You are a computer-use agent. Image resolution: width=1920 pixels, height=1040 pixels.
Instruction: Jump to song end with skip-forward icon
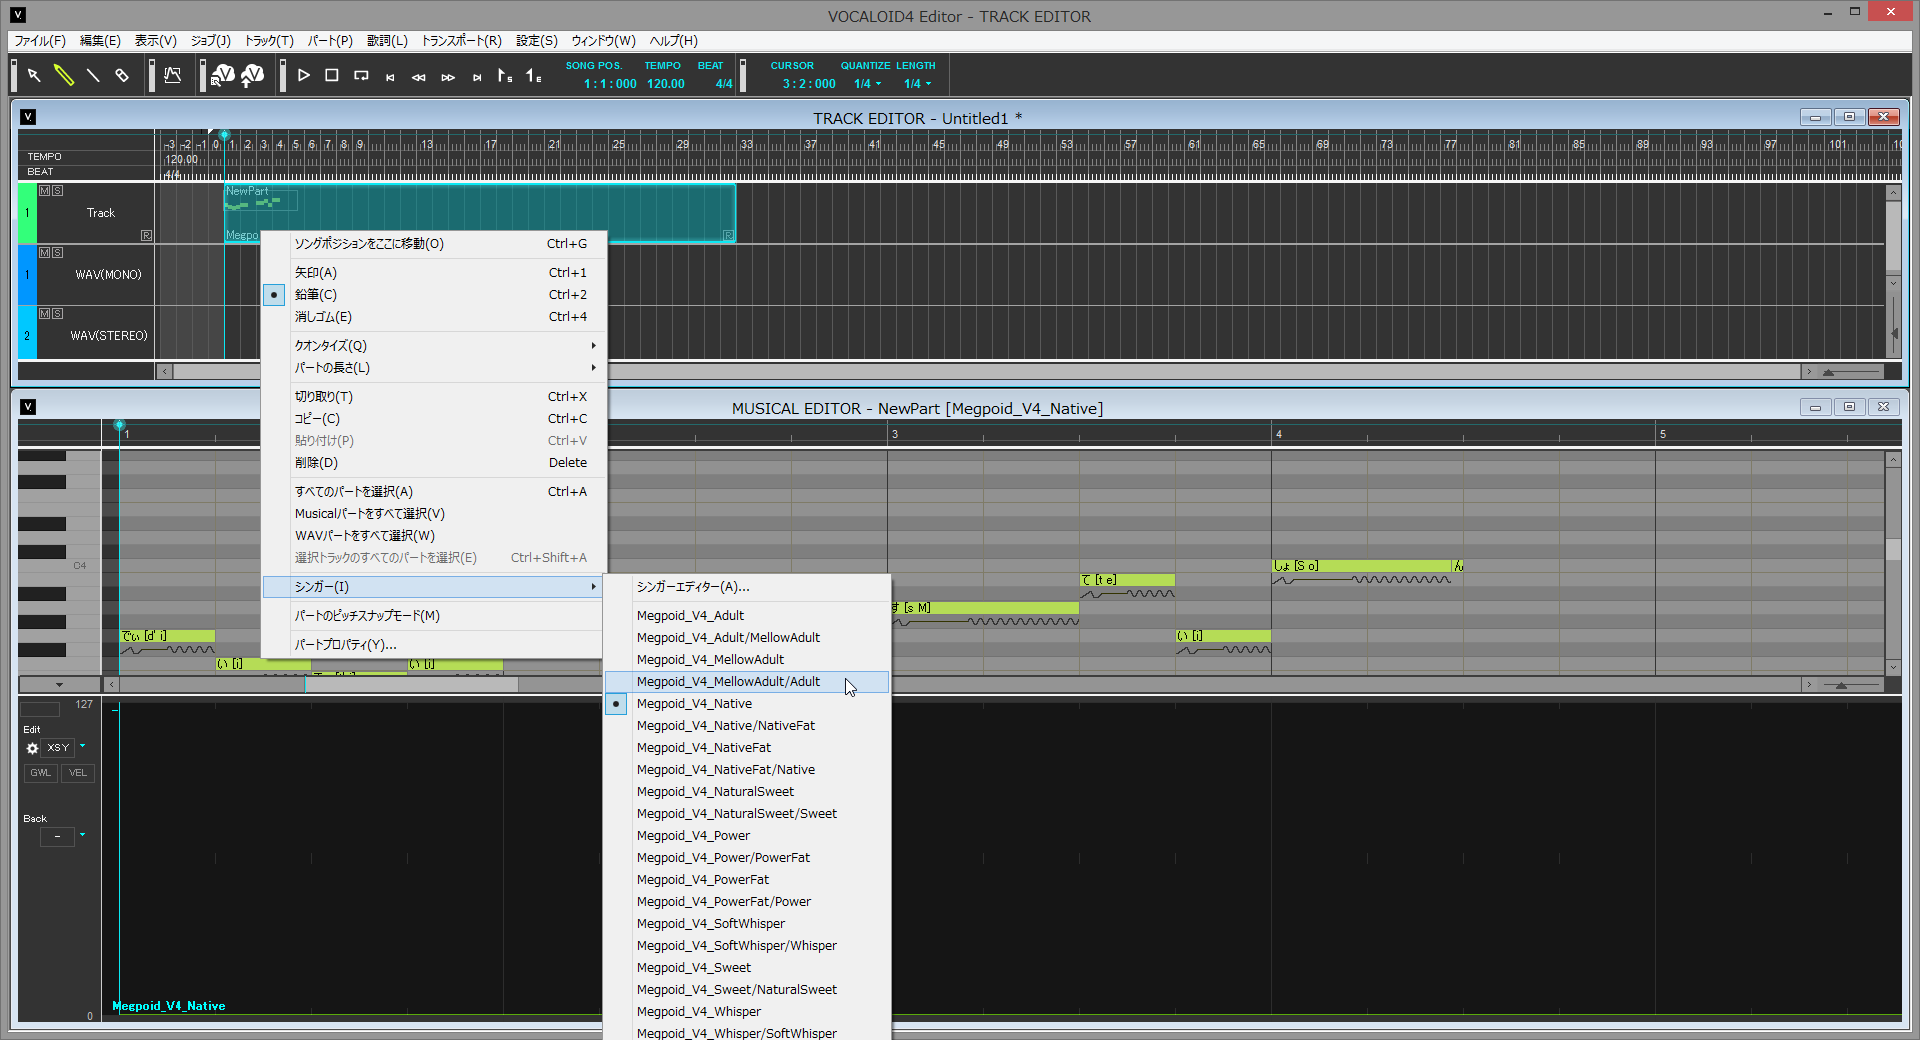coord(477,77)
